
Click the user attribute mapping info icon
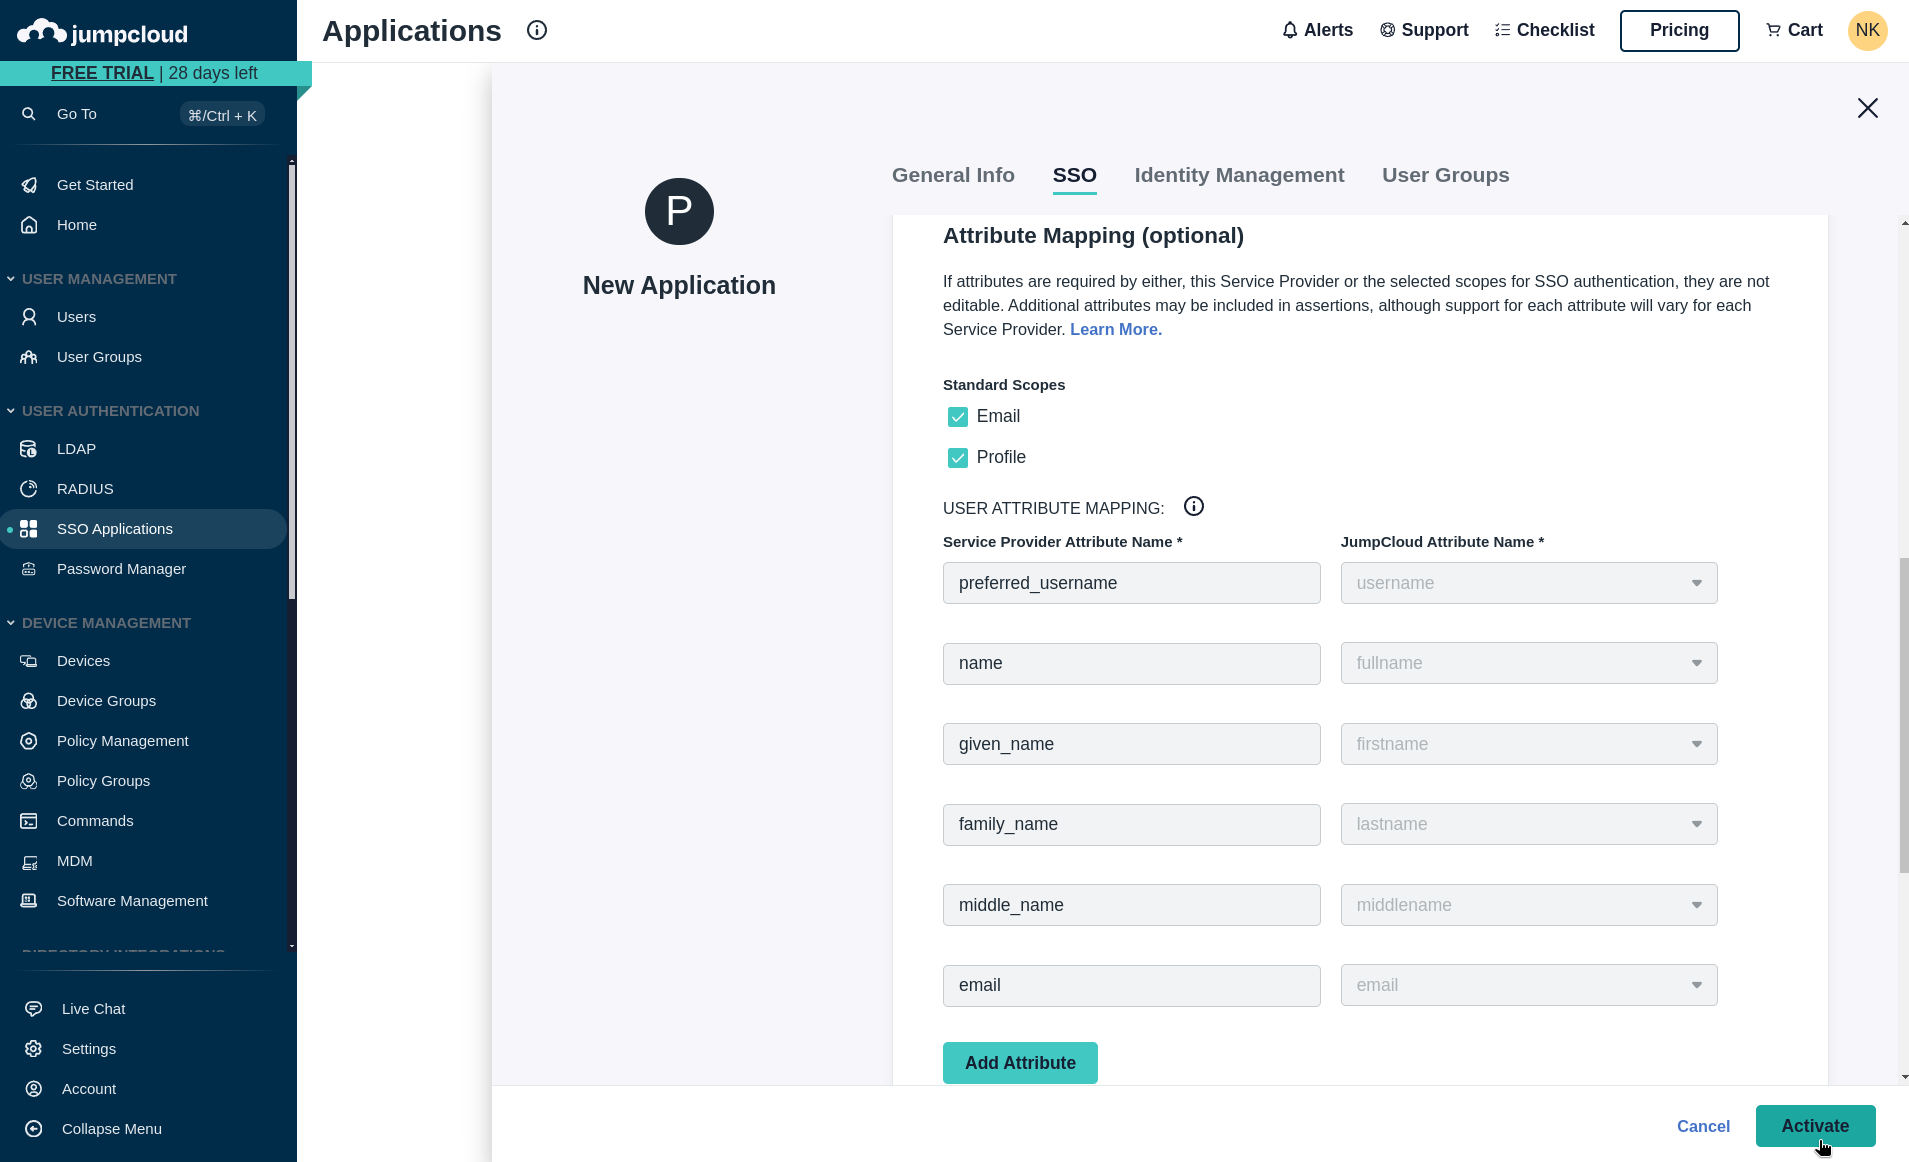[1194, 506]
